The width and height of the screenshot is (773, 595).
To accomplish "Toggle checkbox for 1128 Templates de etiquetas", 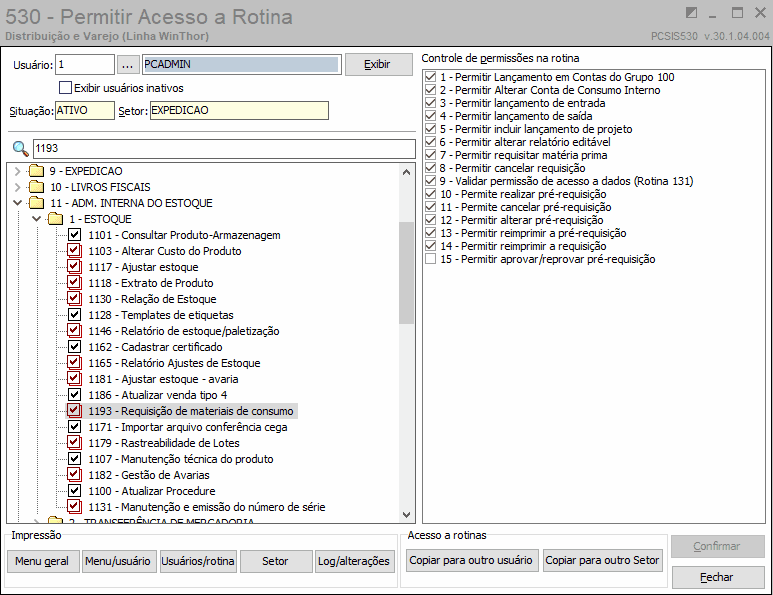I will (74, 315).
